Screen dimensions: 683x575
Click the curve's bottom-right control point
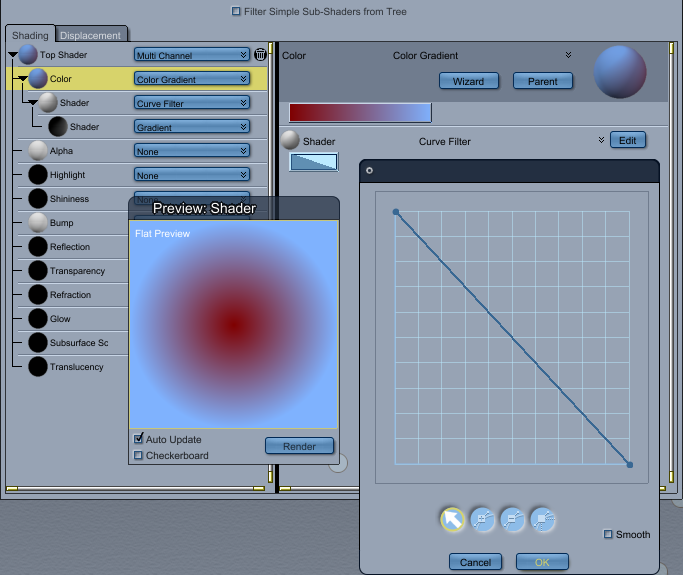pyautogui.click(x=629, y=465)
